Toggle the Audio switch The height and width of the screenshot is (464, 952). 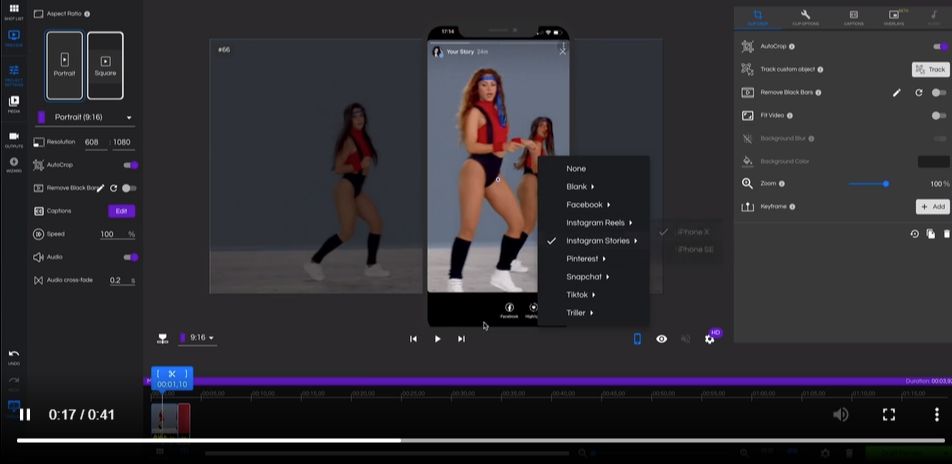pyautogui.click(x=131, y=258)
